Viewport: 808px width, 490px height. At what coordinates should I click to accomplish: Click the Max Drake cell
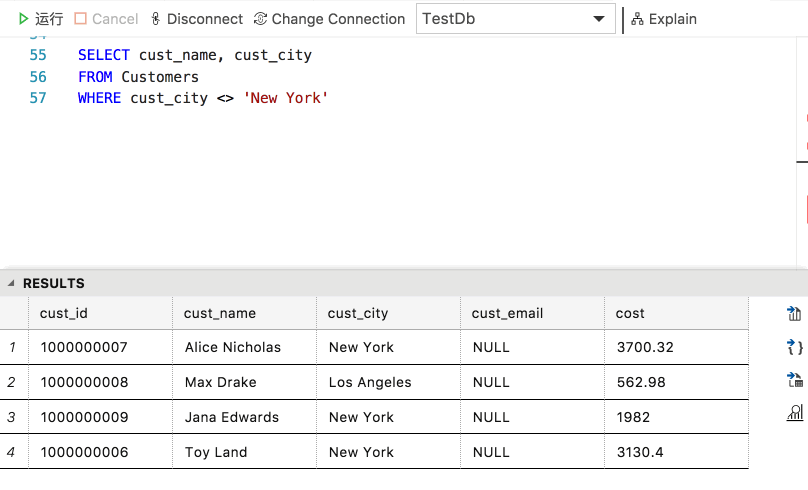[x=244, y=382]
